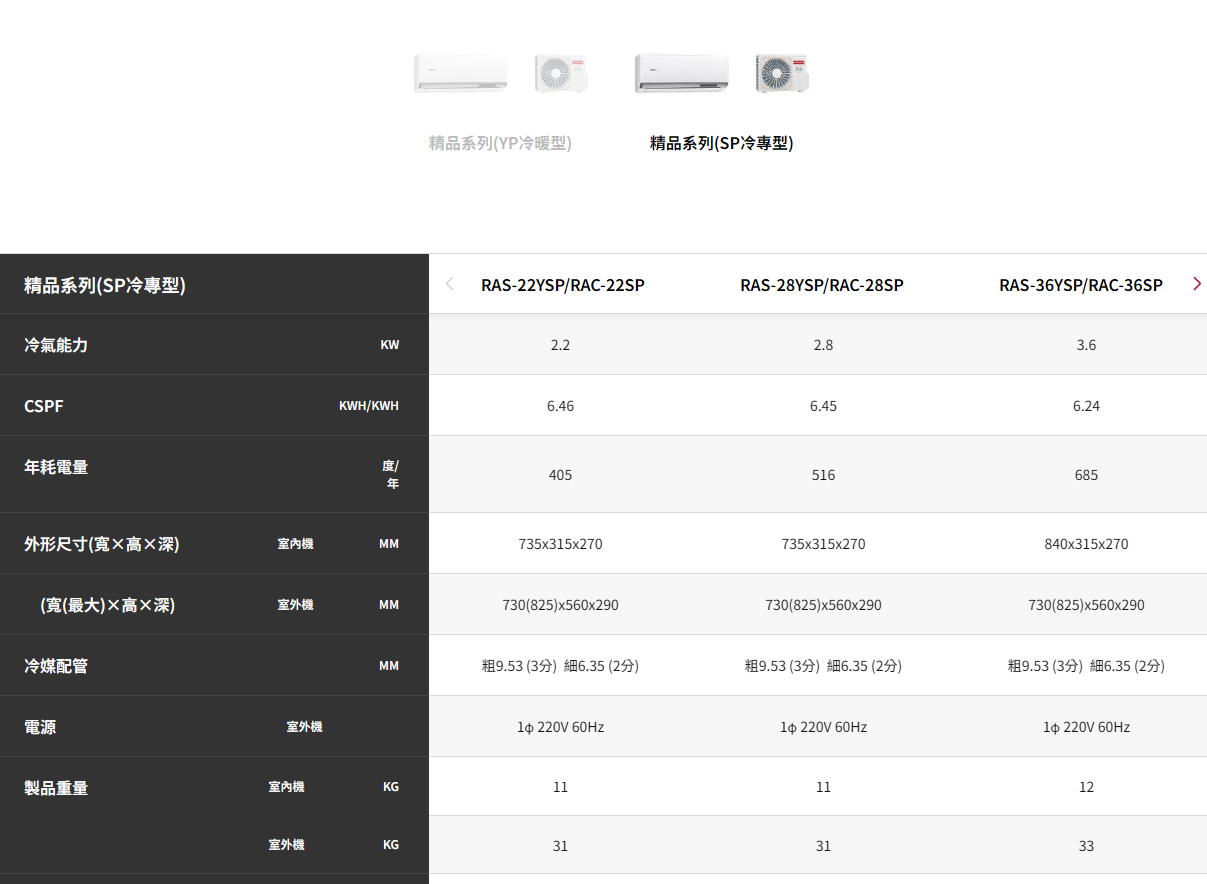Click the 840x315x270 indoor dimension cell
The width and height of the screenshot is (1207, 884).
click(1086, 544)
